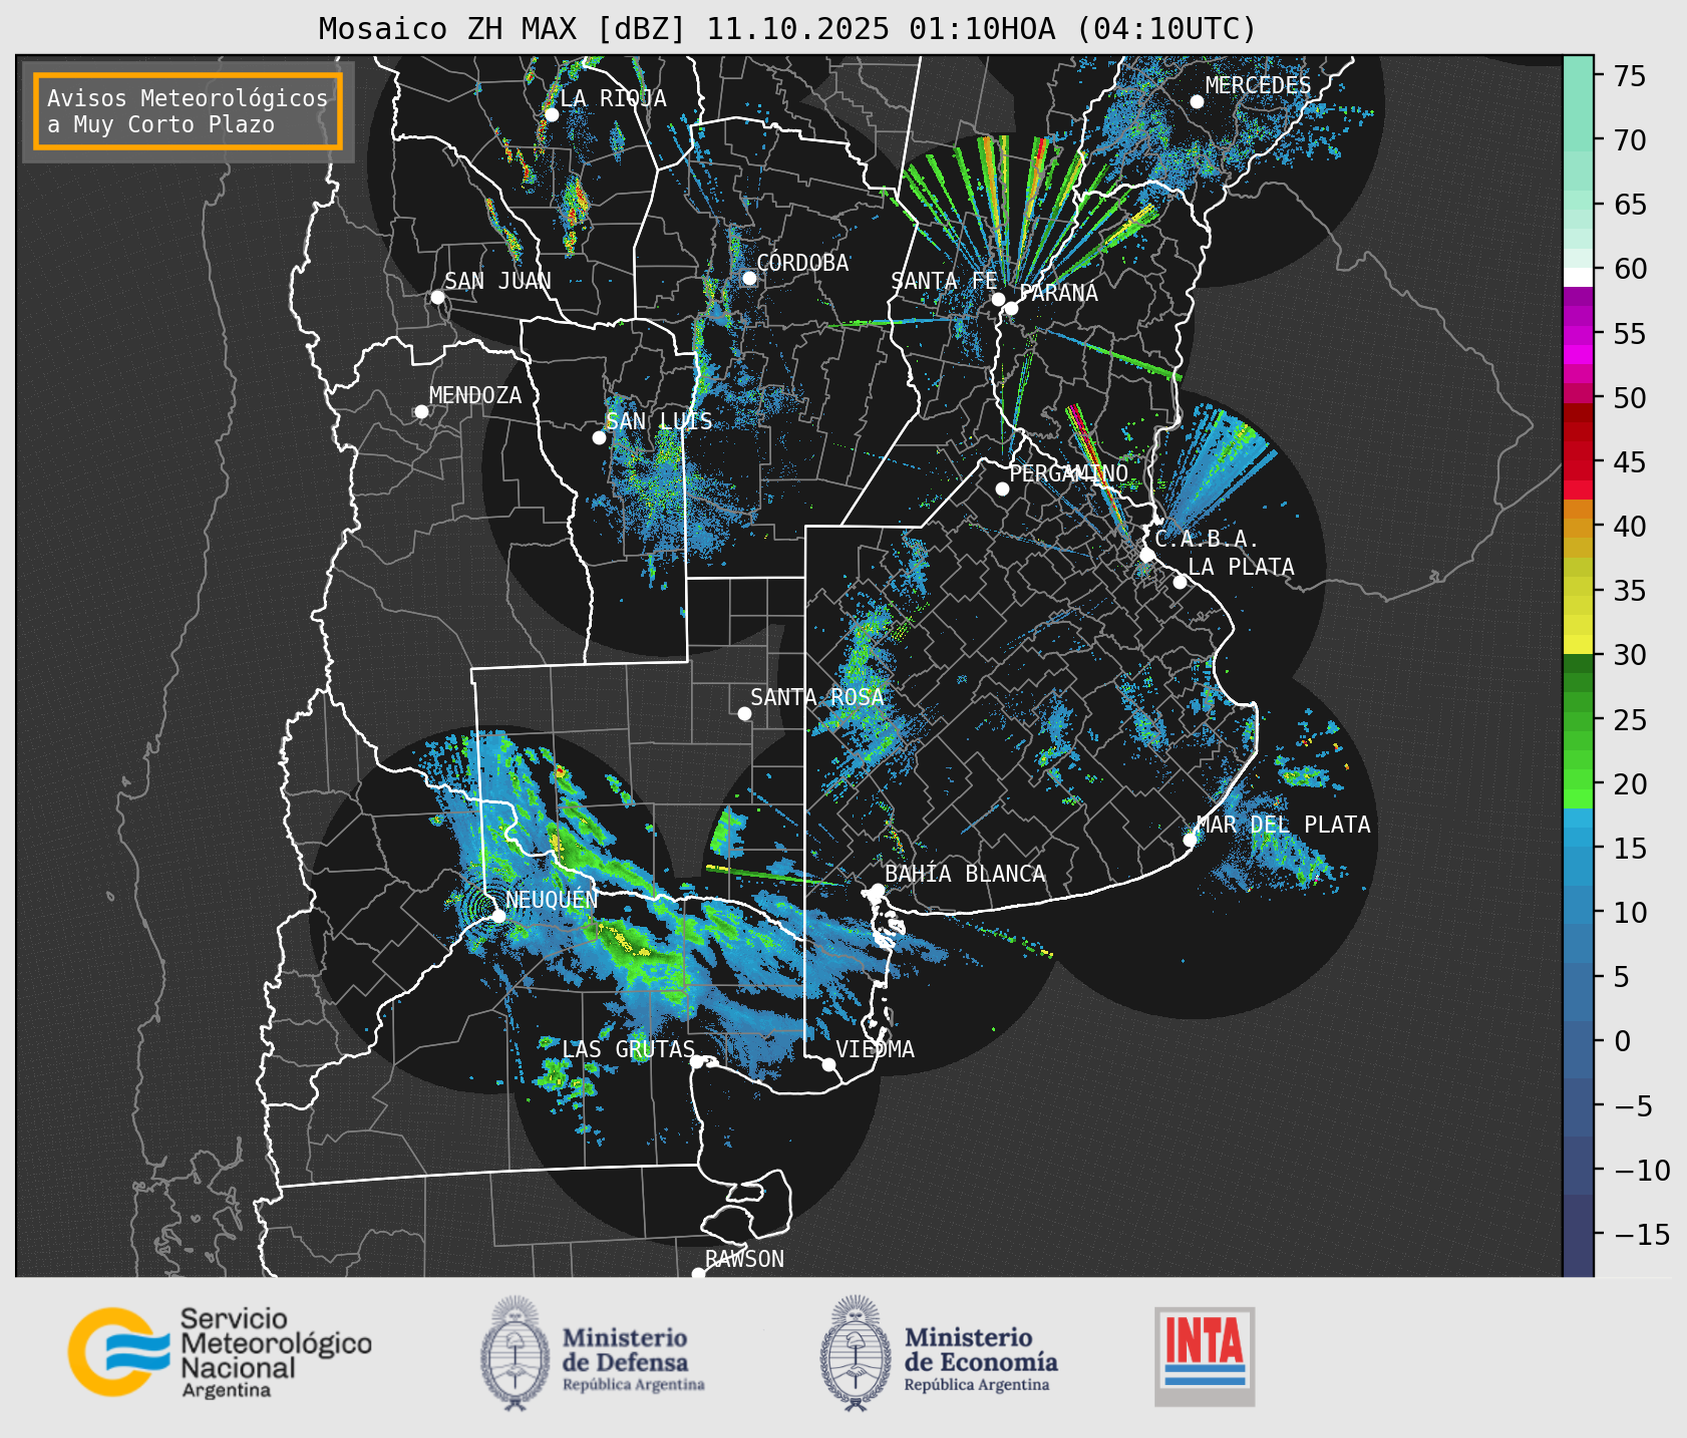This screenshot has height=1438, width=1687.
Task: Click the MAR DEL PLATA label text
Action: [1284, 825]
